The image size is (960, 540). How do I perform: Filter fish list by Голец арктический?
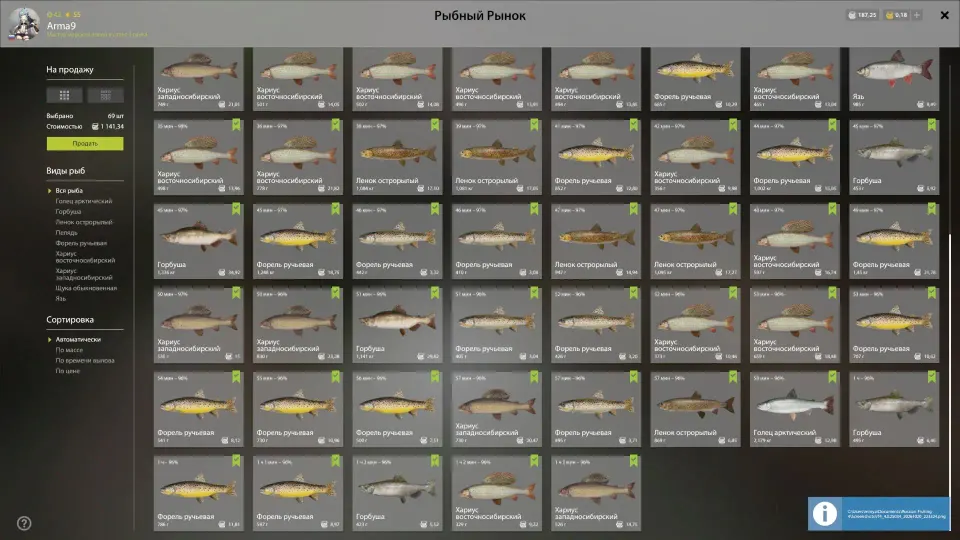coord(84,201)
